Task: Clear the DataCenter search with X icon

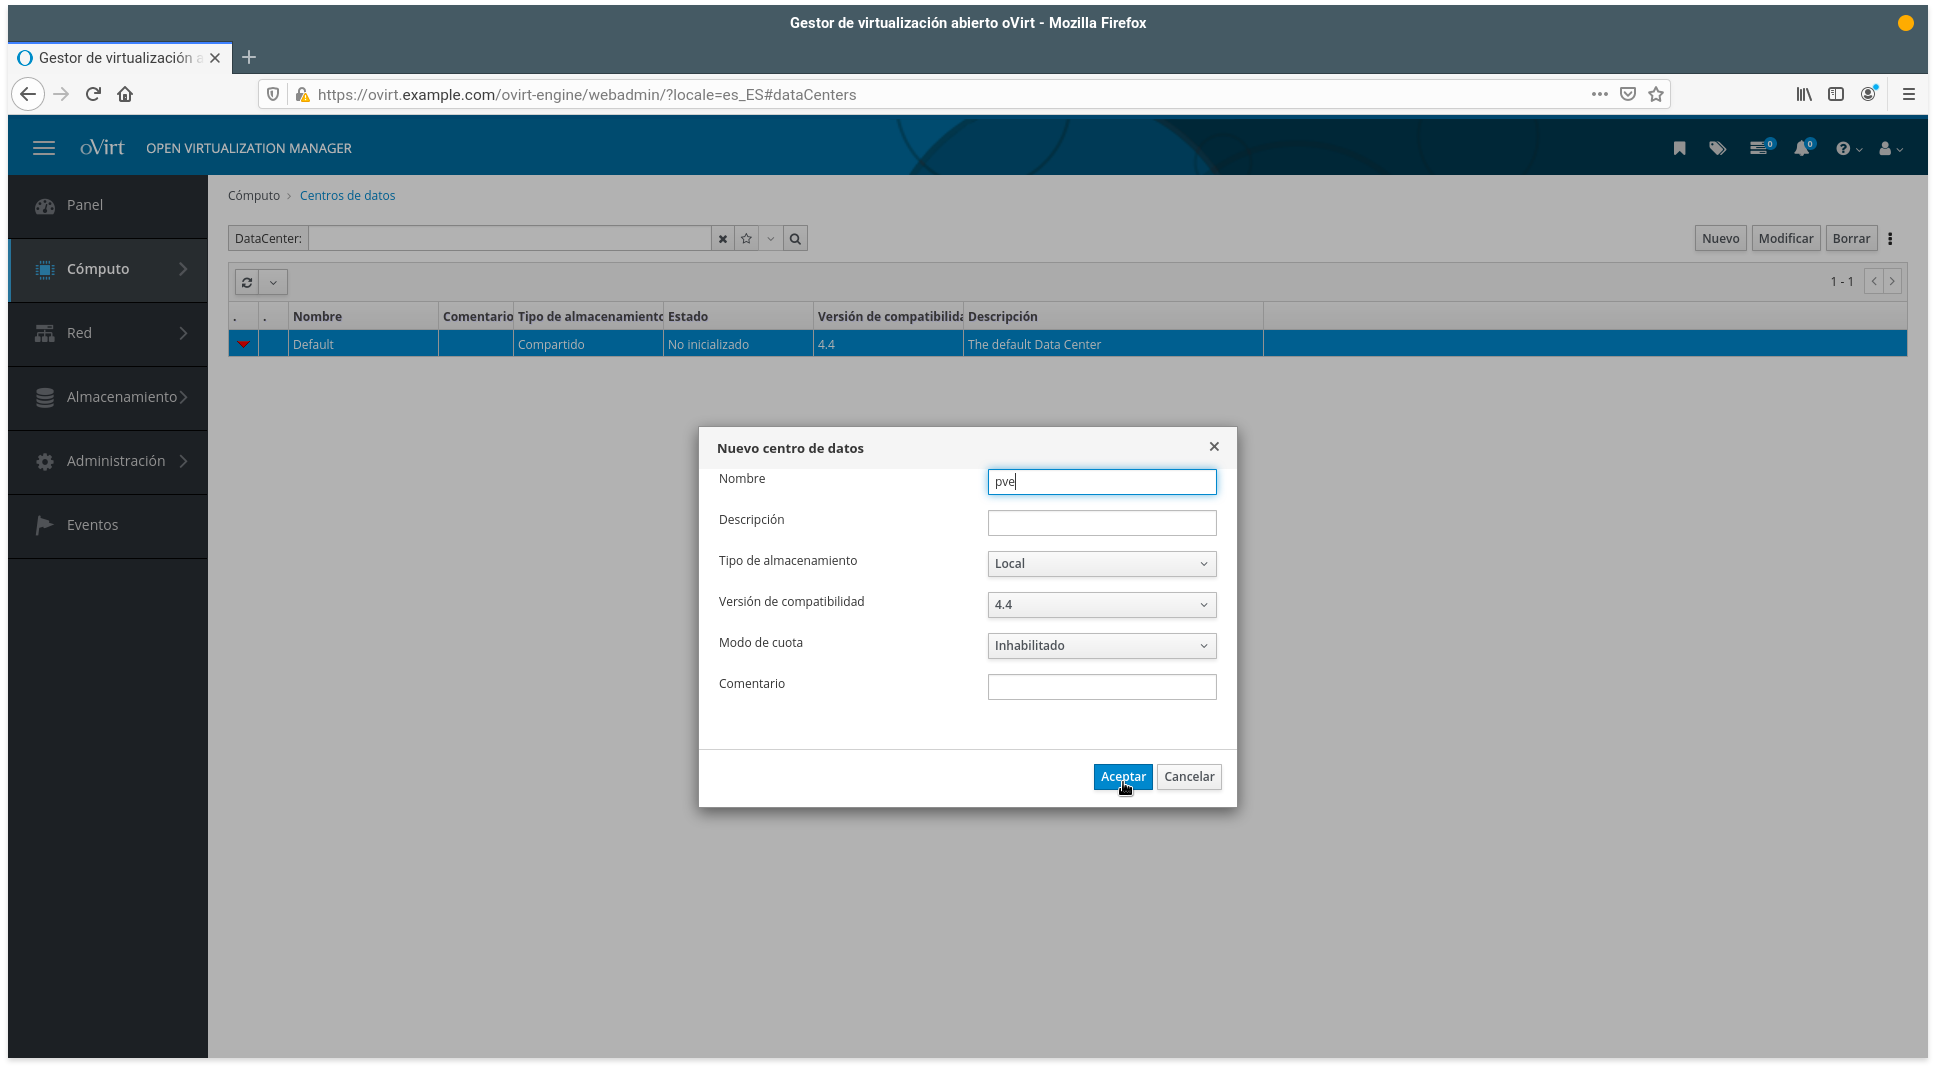Action: (x=723, y=239)
